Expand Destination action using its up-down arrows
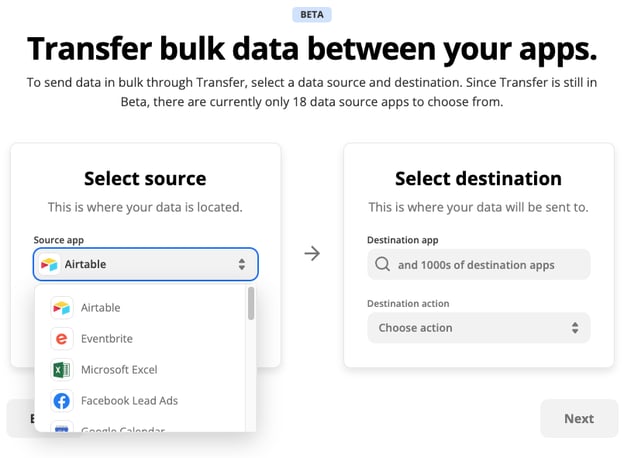The width and height of the screenshot is (624, 458). [574, 328]
